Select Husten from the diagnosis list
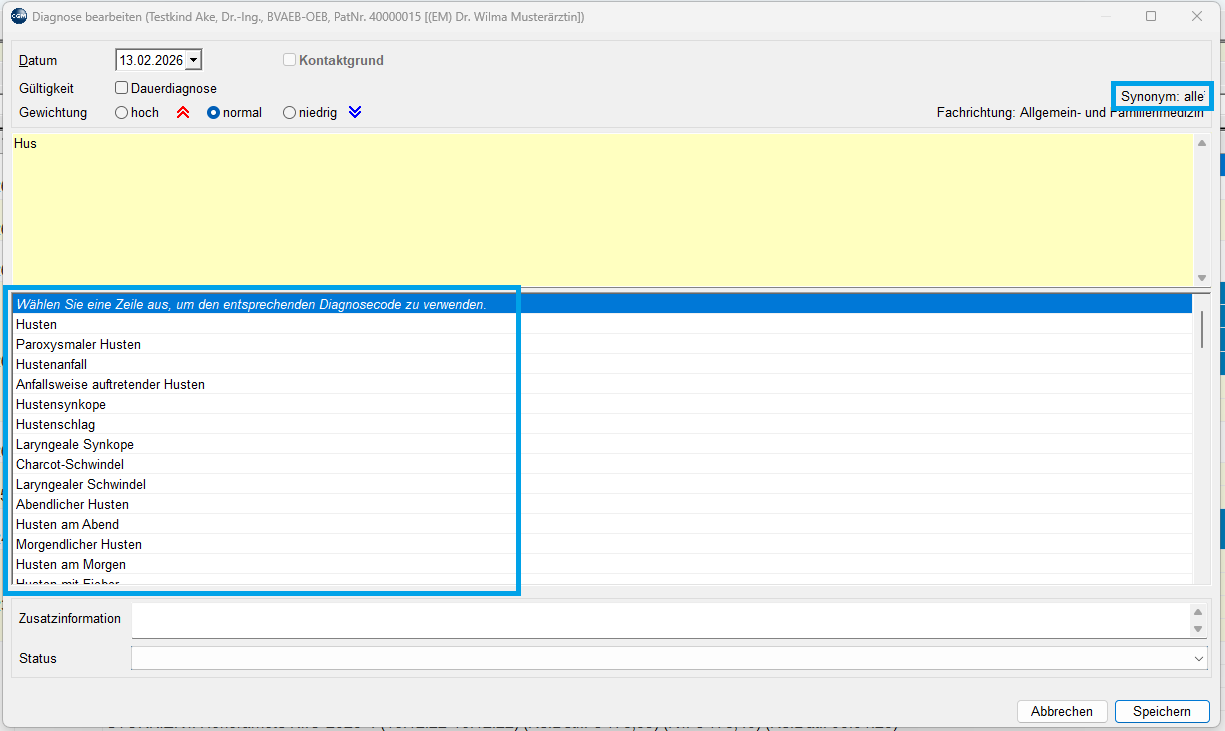1225x731 pixels. click(x=37, y=325)
